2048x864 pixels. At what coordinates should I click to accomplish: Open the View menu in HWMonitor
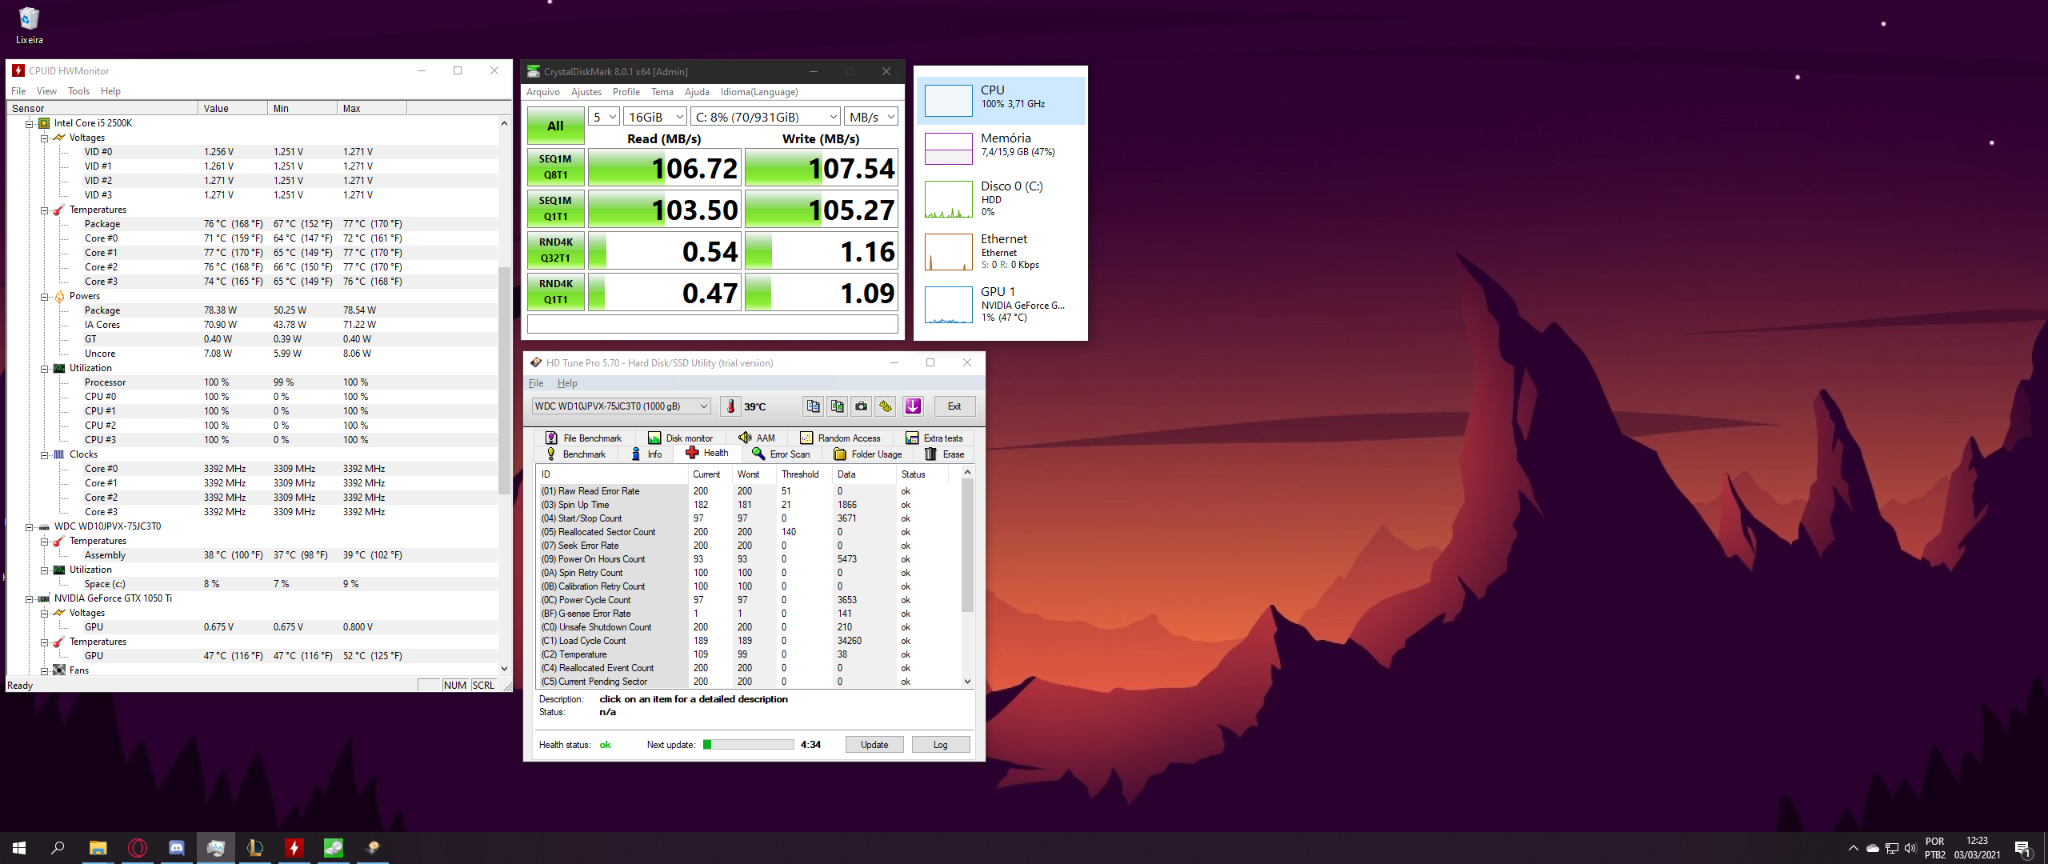click(47, 91)
